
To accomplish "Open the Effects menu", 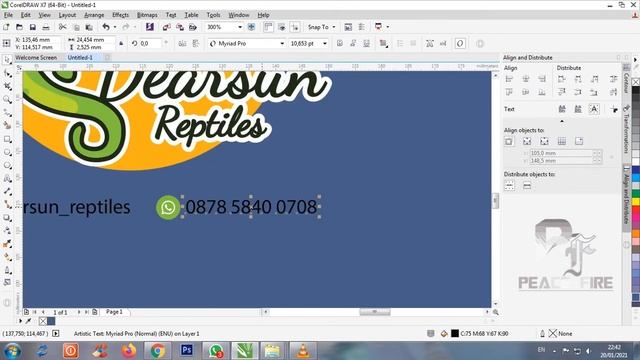I will tap(120, 15).
